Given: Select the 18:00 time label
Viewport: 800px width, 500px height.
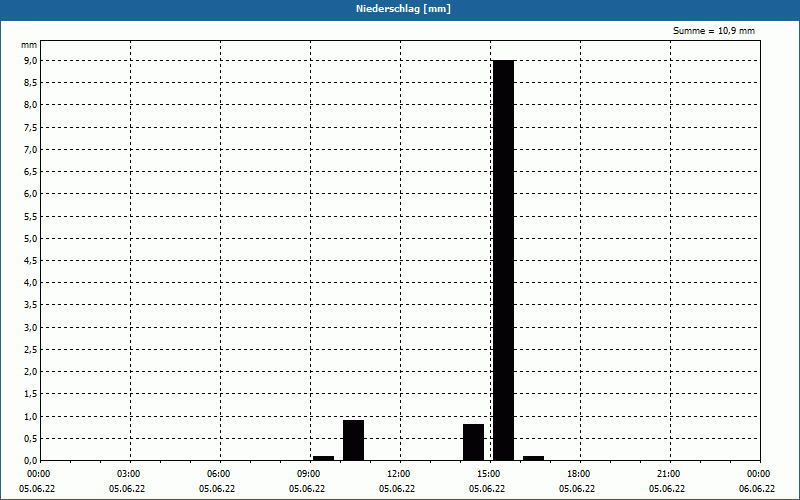Looking at the screenshot, I should (579, 474).
